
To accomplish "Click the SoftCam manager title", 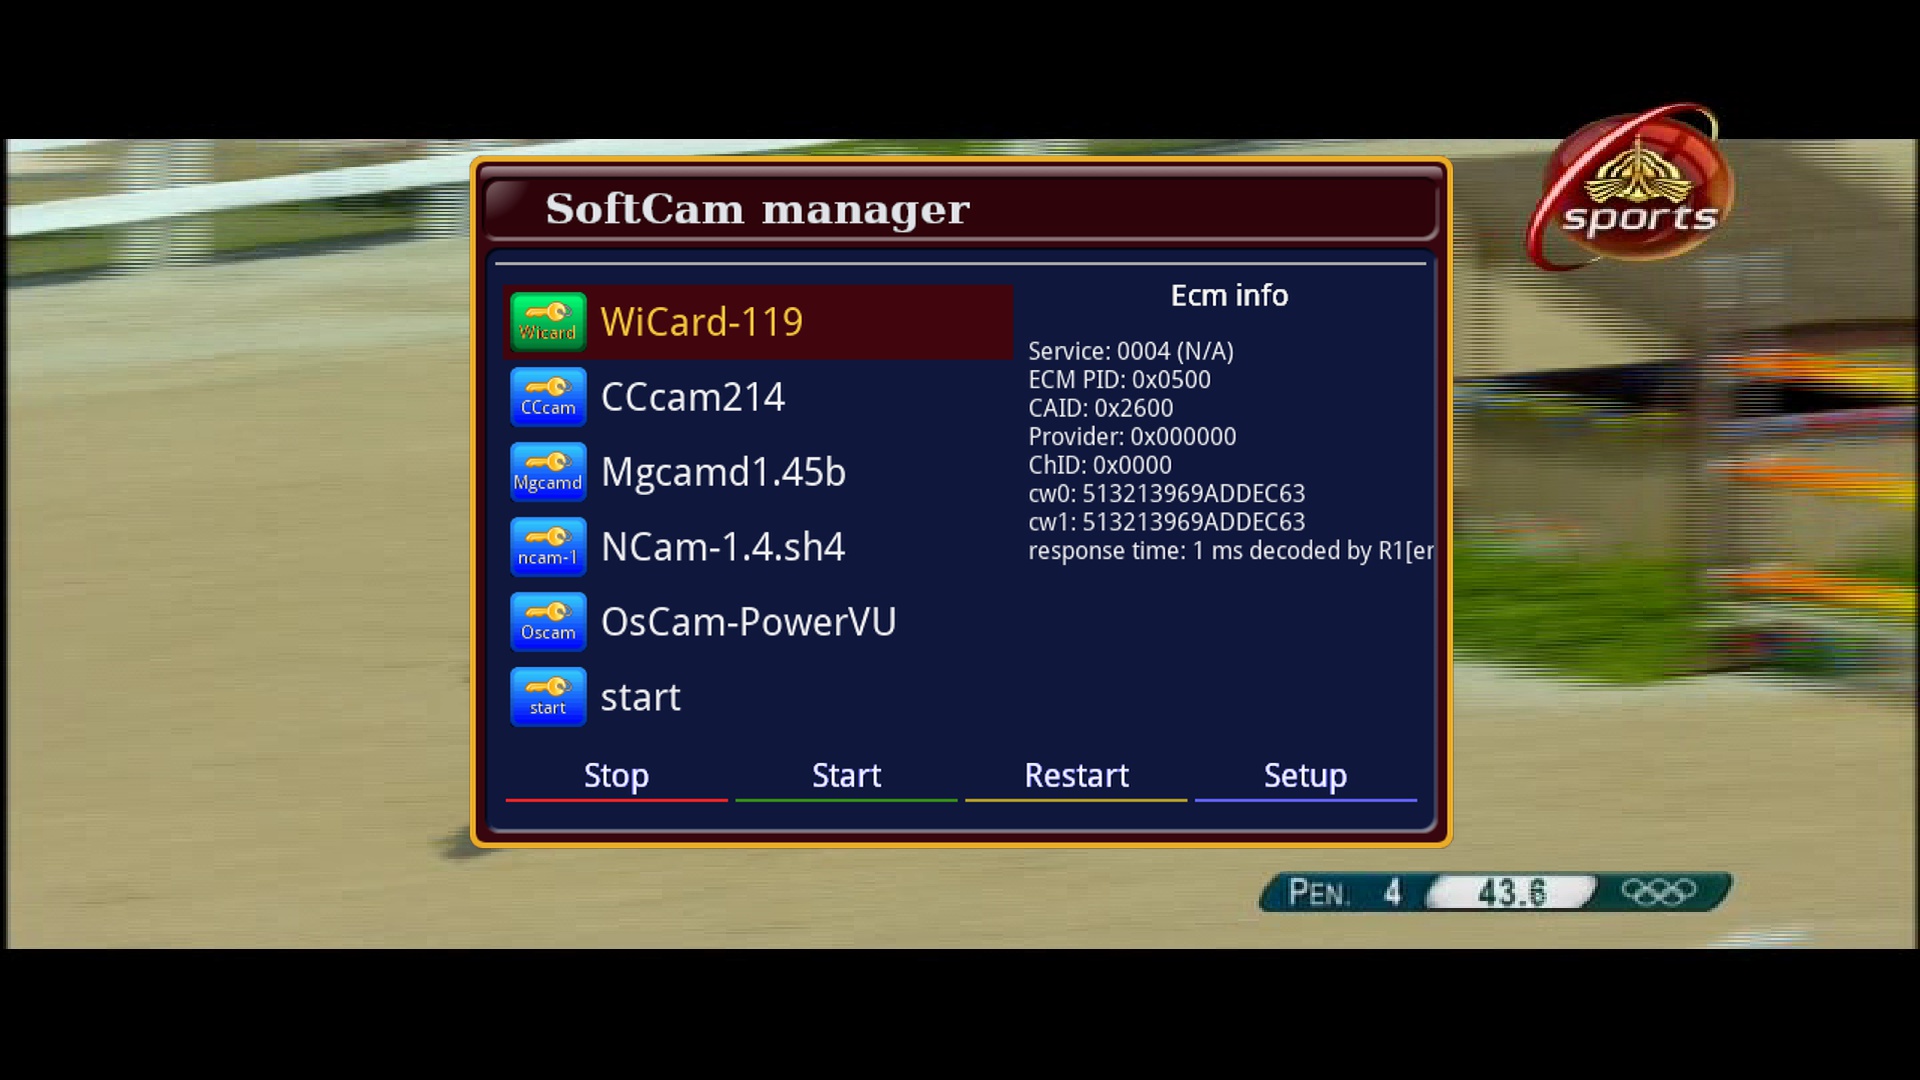I will 757,209.
